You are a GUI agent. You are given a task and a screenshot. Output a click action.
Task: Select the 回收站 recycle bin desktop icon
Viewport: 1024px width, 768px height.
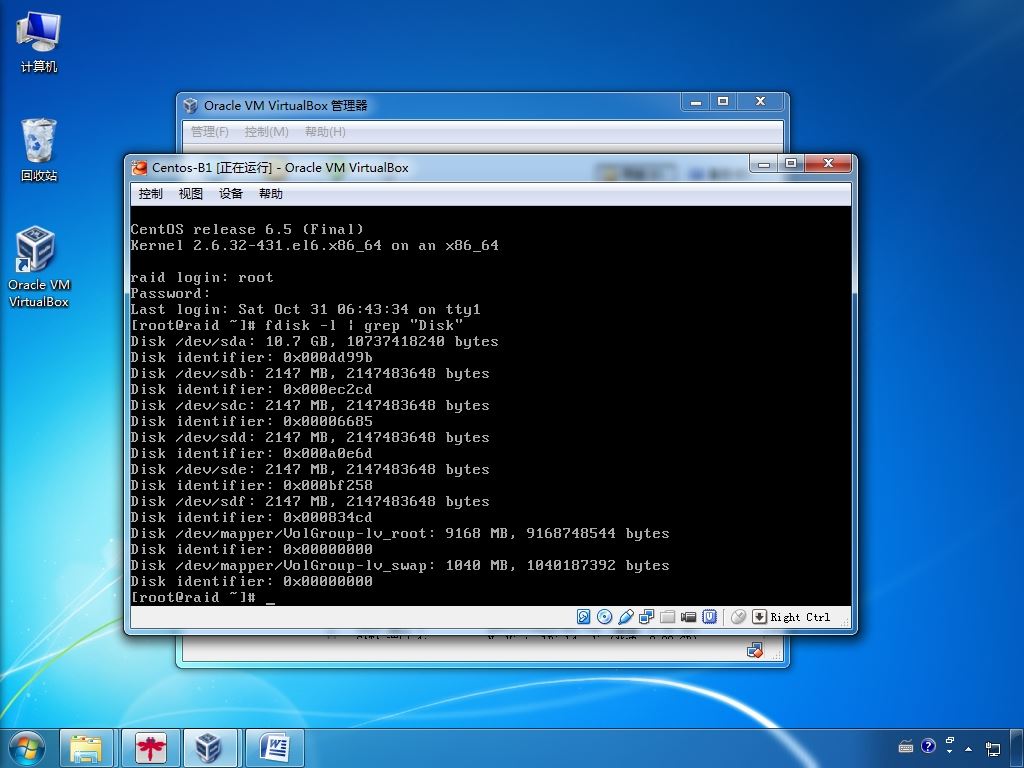(39, 150)
